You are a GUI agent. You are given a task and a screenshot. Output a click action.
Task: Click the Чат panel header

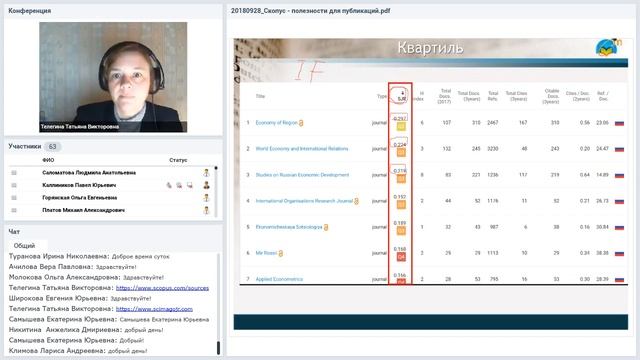[x=14, y=231]
